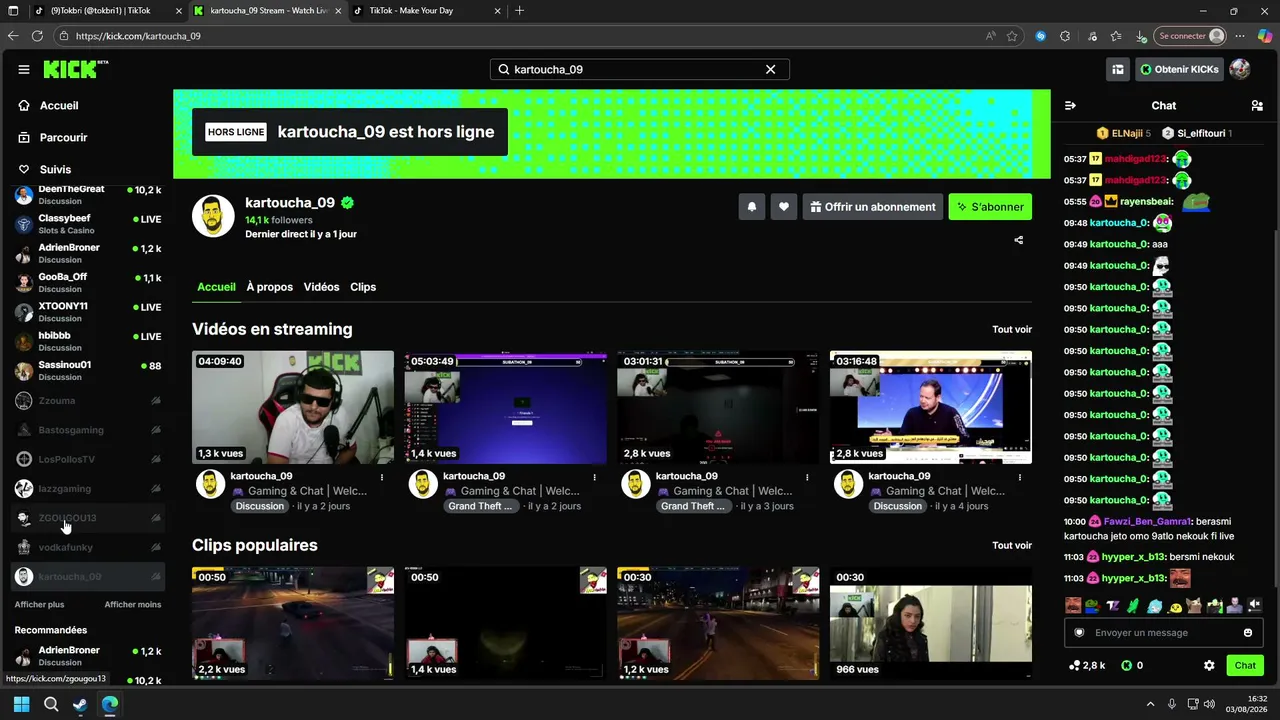Send the message with the green Chat button
1280x720 pixels.
click(1245, 665)
